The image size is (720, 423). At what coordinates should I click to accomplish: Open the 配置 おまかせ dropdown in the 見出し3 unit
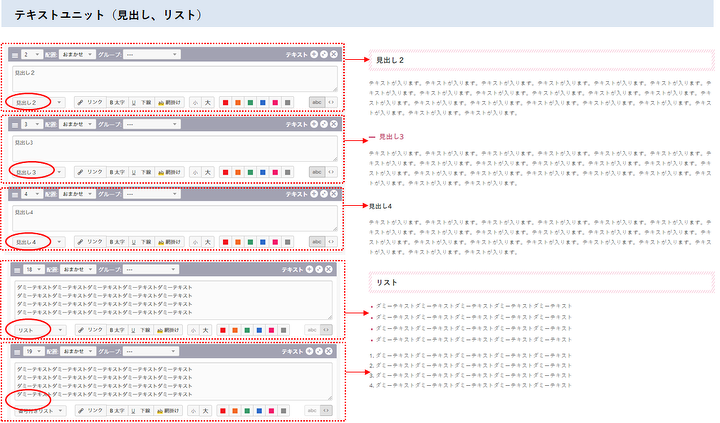[77, 124]
